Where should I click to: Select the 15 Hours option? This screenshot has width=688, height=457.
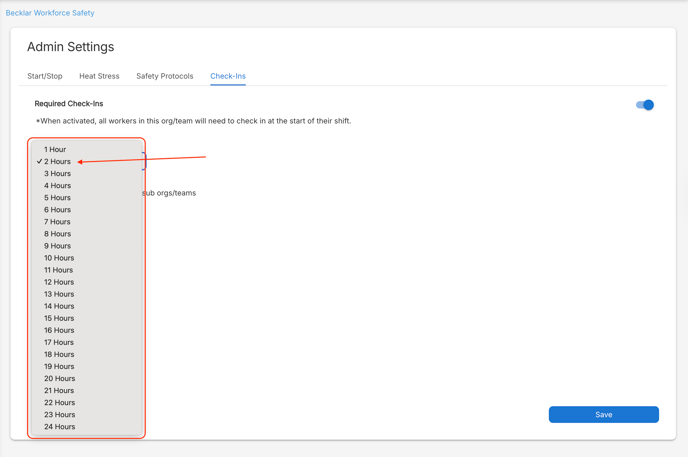pos(86,318)
